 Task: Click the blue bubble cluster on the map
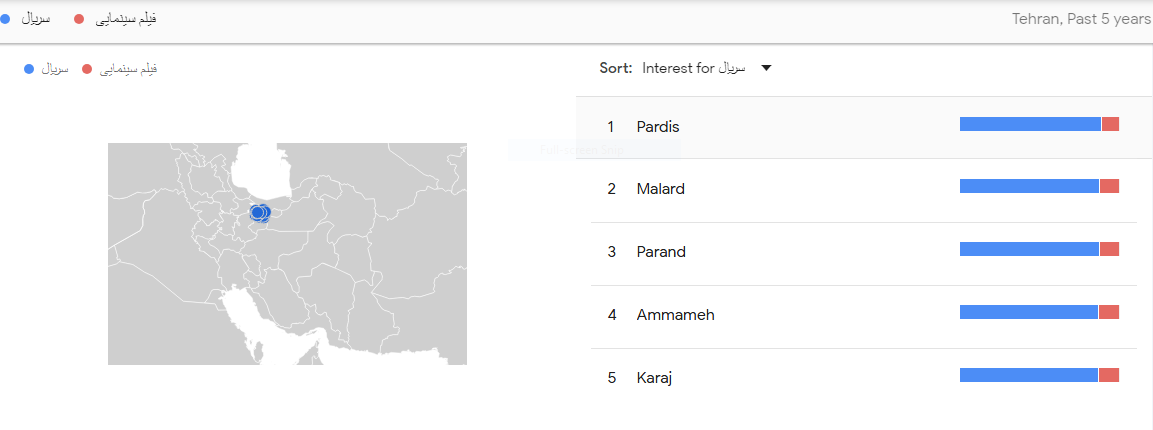coord(259,213)
